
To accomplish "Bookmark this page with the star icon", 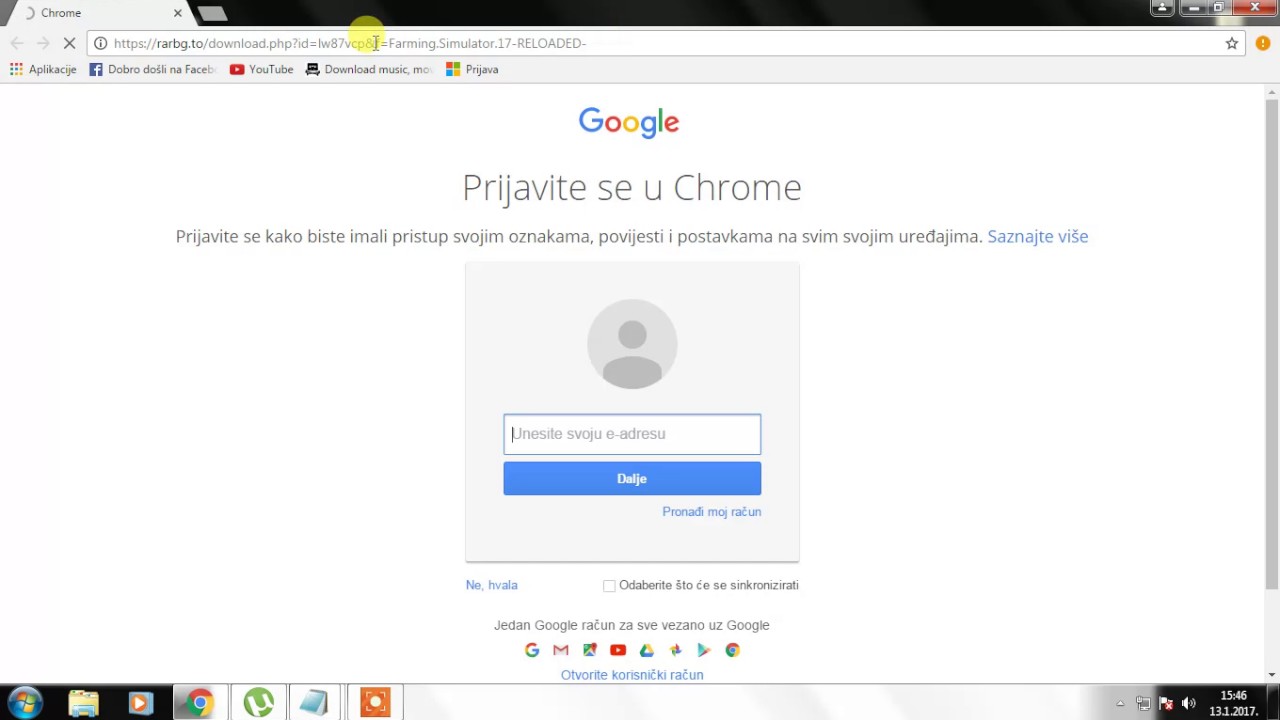I will click(1232, 43).
